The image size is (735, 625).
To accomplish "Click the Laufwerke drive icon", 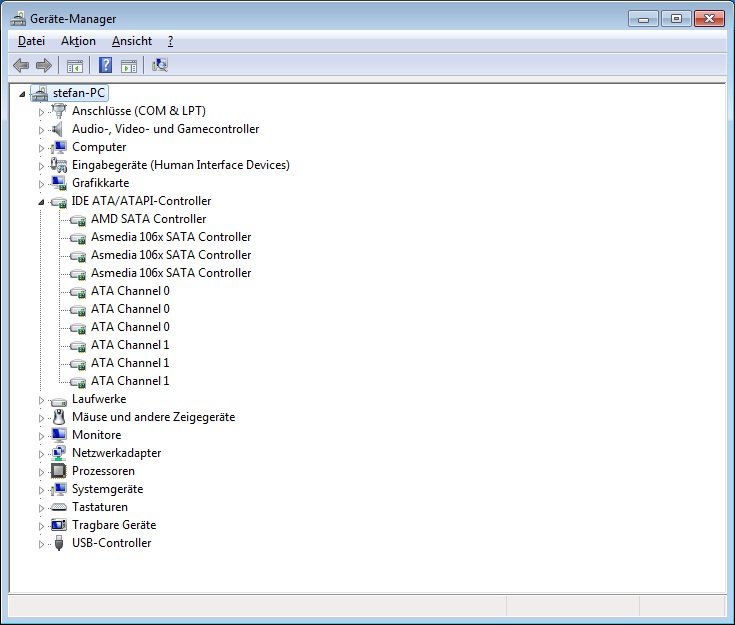I will tap(59, 400).
